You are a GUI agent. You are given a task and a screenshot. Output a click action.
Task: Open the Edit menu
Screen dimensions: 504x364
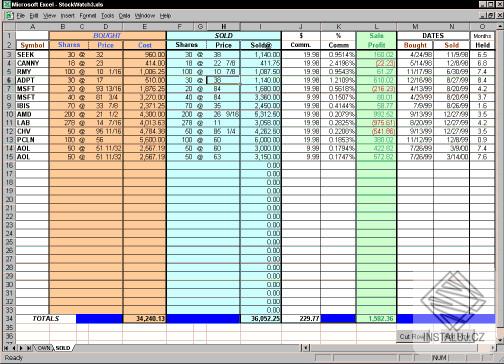click(x=34, y=16)
